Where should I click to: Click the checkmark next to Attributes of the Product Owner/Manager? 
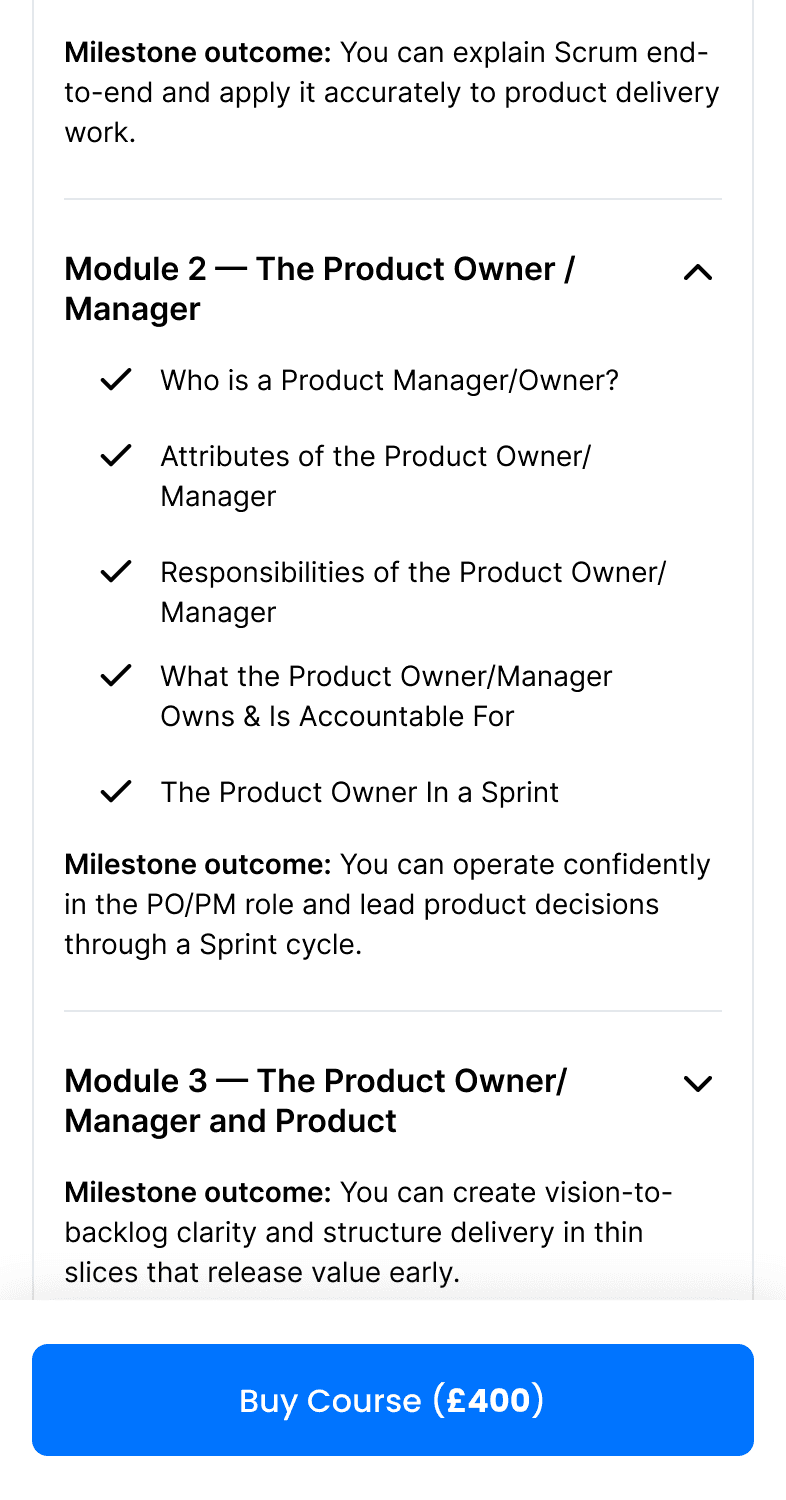[115, 455]
